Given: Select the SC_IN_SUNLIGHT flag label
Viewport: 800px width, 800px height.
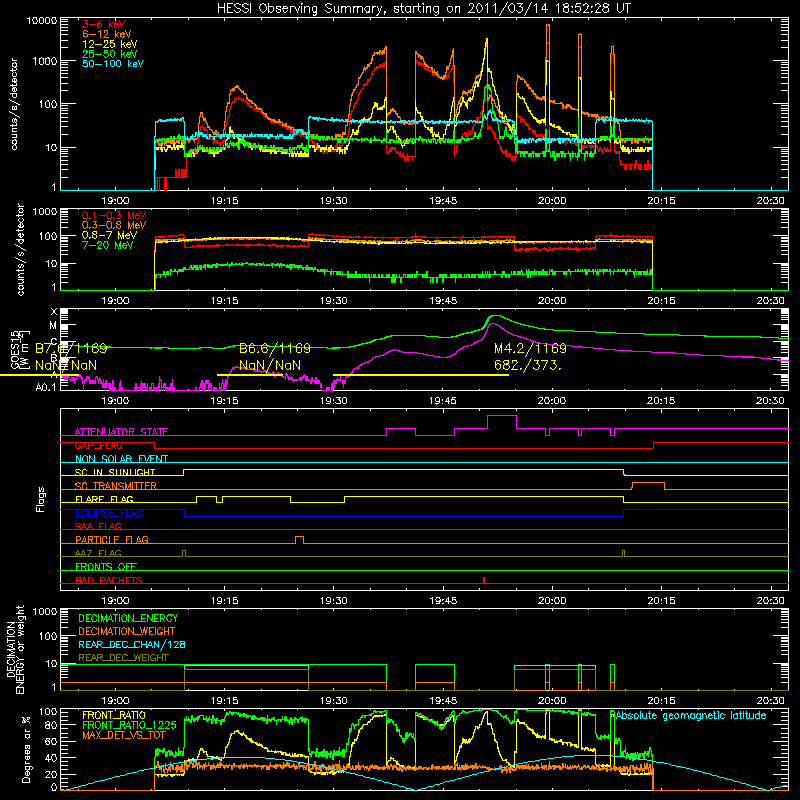Looking at the screenshot, I should point(115,472).
